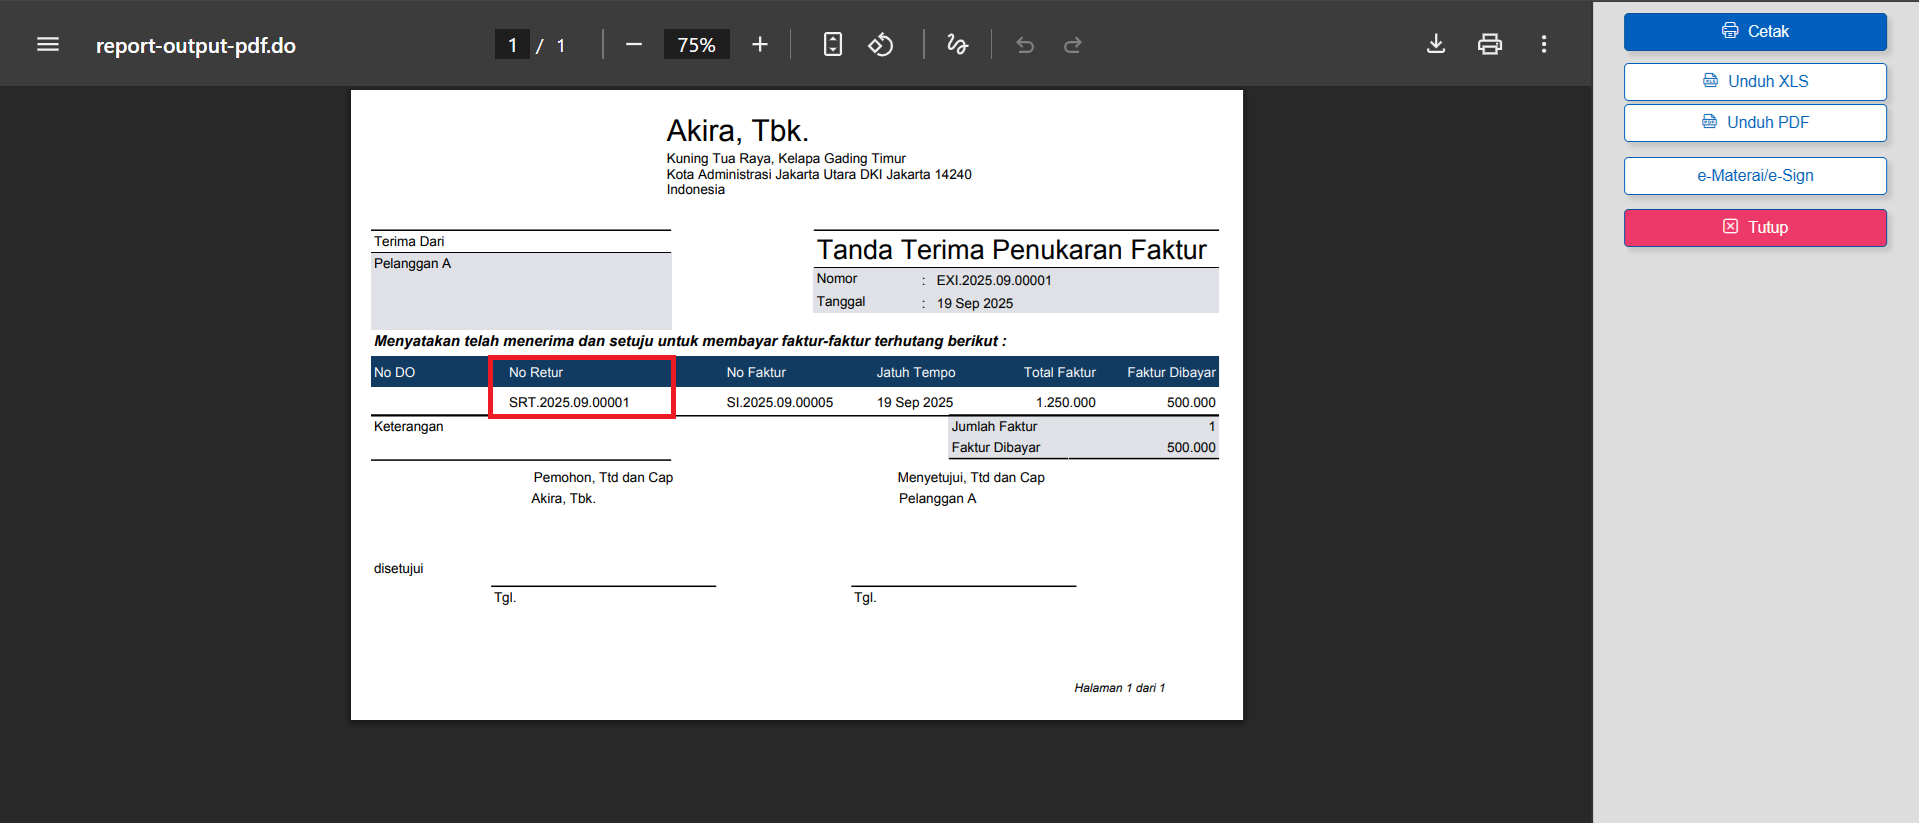
Task: Open the PDF sidebar hamburger menu
Action: pos(48,44)
